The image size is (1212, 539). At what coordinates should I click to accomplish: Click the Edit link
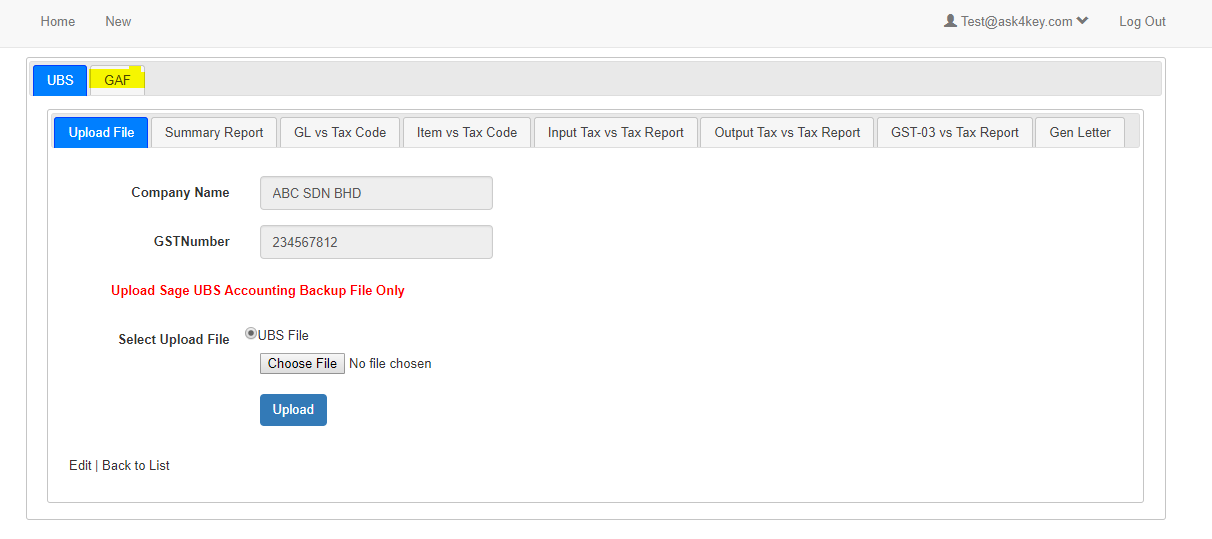pyautogui.click(x=80, y=465)
